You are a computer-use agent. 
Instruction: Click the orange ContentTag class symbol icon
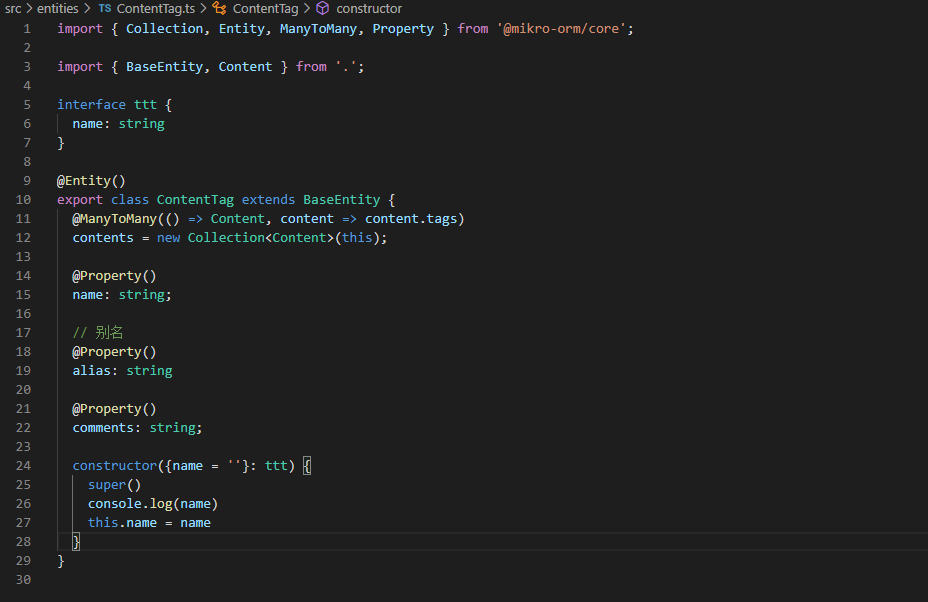(220, 8)
